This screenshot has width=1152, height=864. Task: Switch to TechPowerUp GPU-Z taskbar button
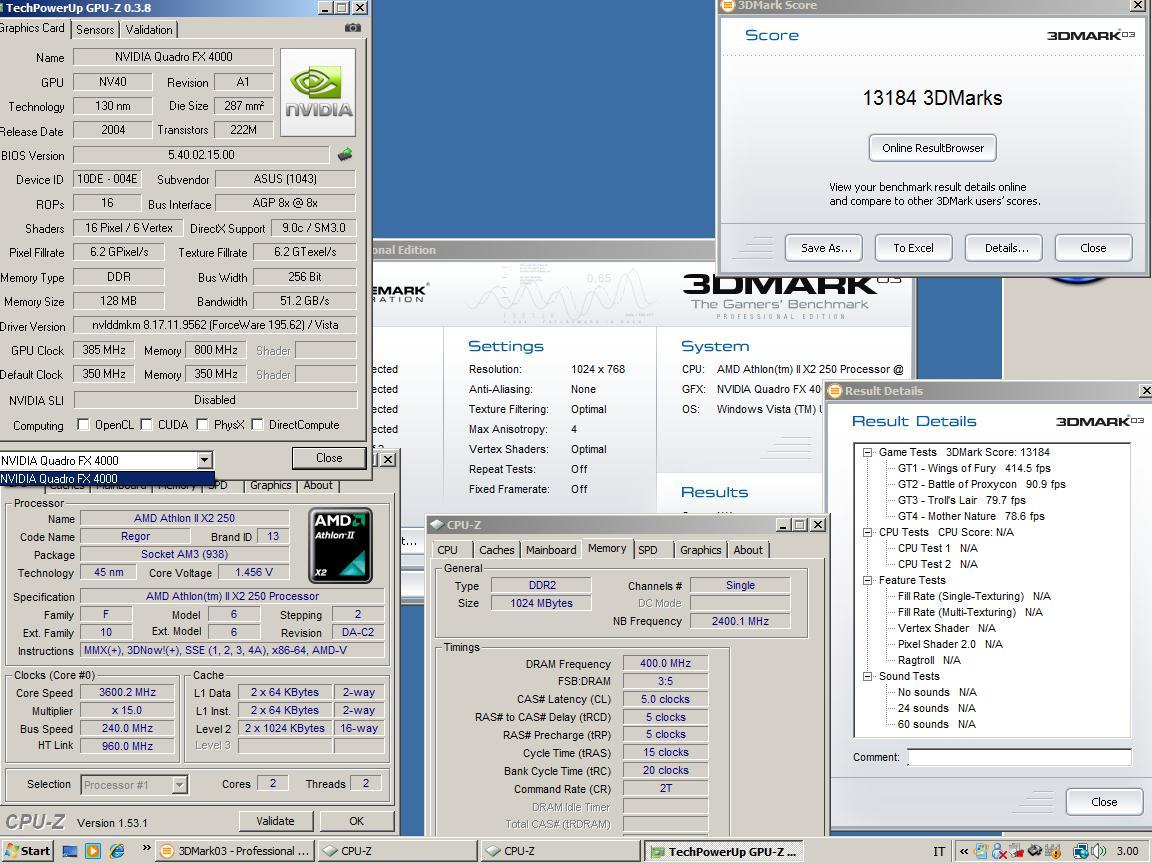[x=724, y=851]
